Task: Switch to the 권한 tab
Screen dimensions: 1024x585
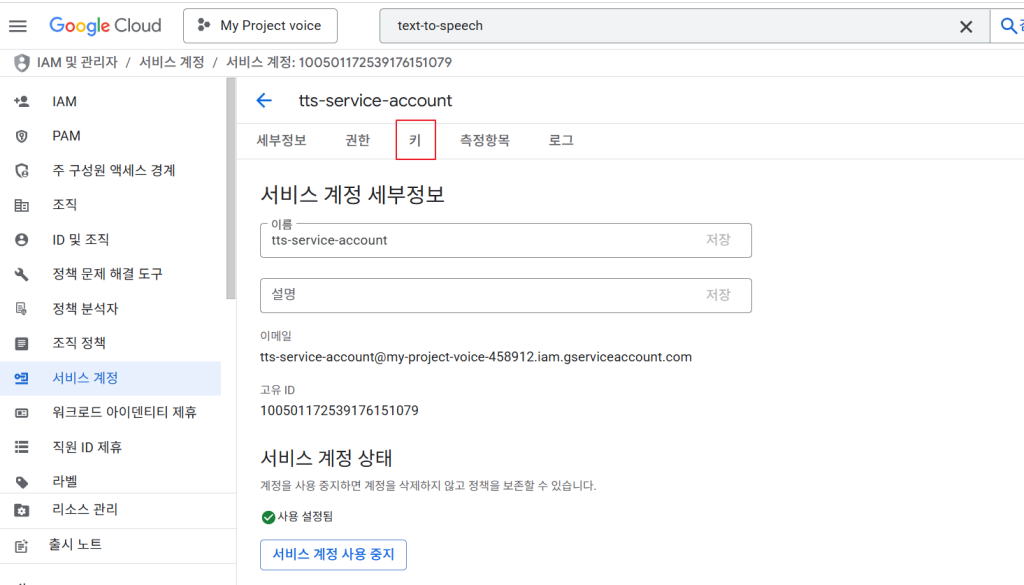Action: pos(357,141)
